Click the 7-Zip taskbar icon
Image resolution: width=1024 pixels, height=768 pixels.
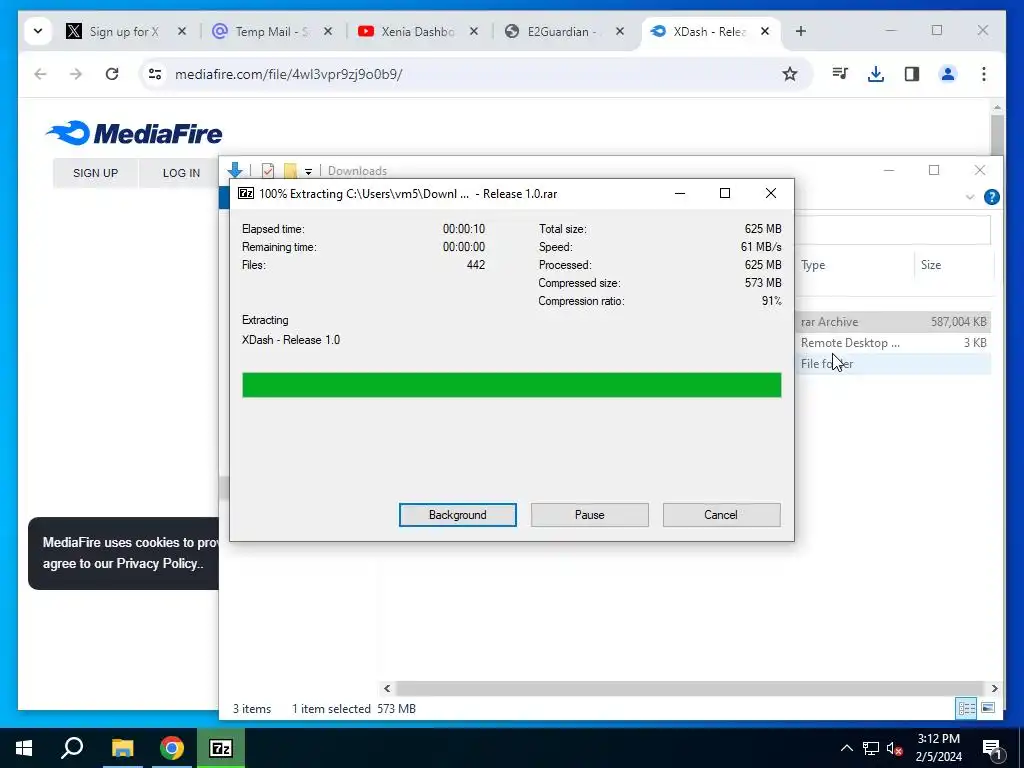pos(221,748)
